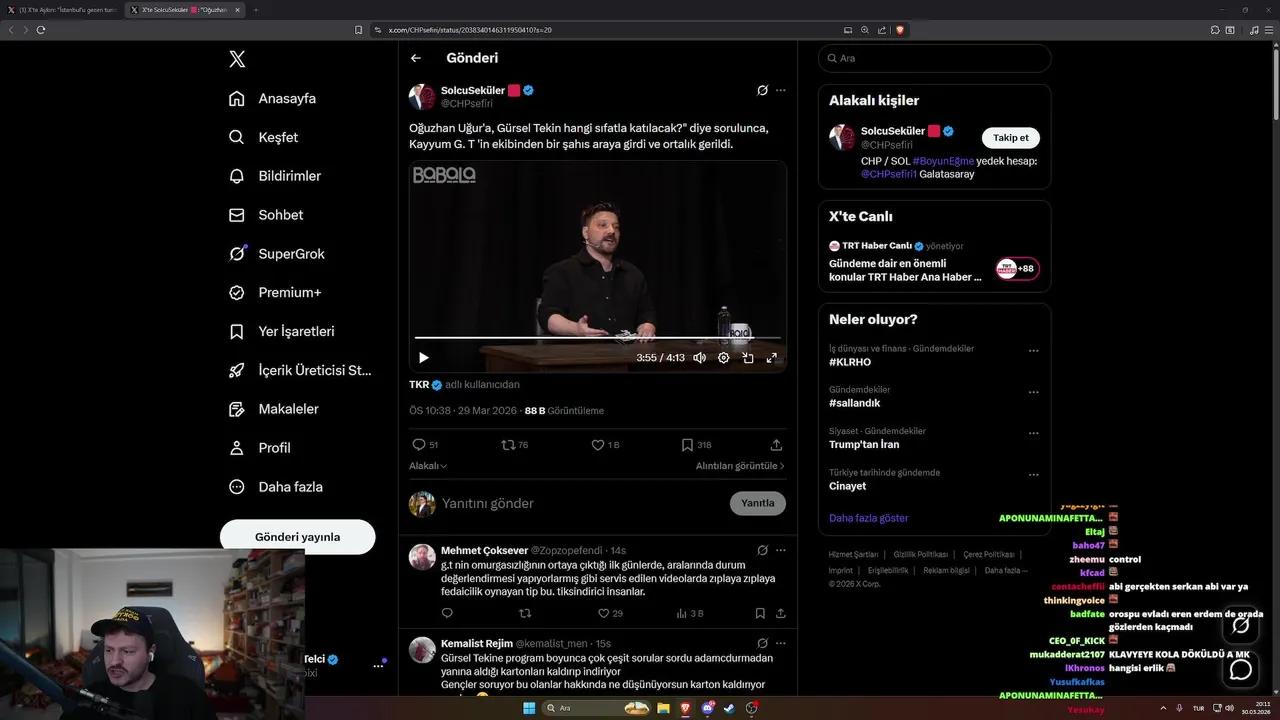This screenshot has width=1280, height=720.
Task: Open more options on Mehmet Çoksever's reply
Action: pyautogui.click(x=781, y=550)
